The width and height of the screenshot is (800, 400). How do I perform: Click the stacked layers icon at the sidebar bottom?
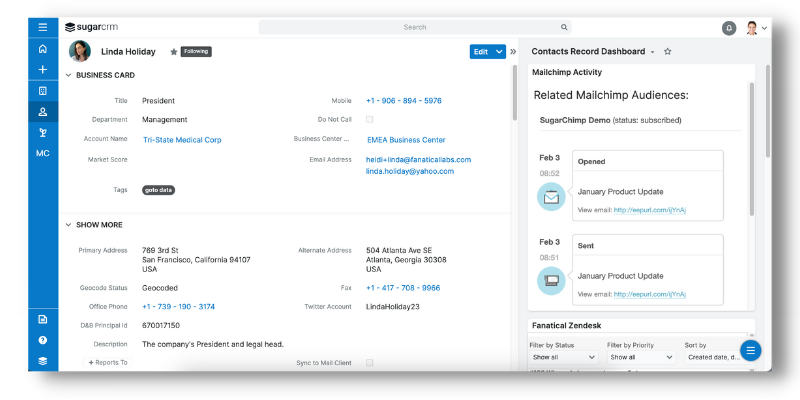coord(43,361)
